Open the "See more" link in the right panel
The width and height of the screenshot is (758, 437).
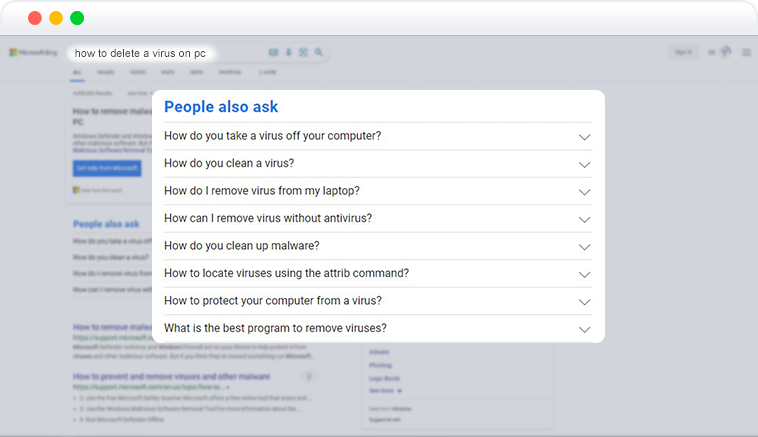click(385, 391)
